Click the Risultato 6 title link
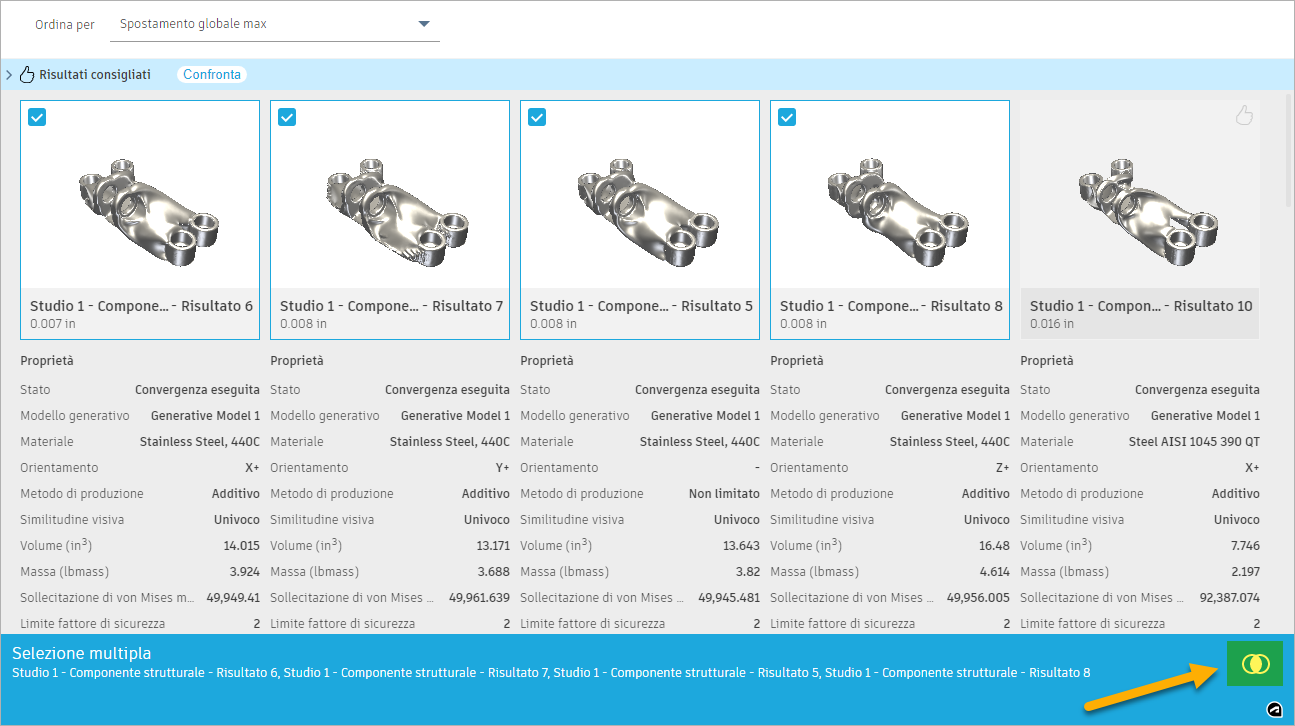Viewport: 1295px width, 726px height. tap(139, 306)
